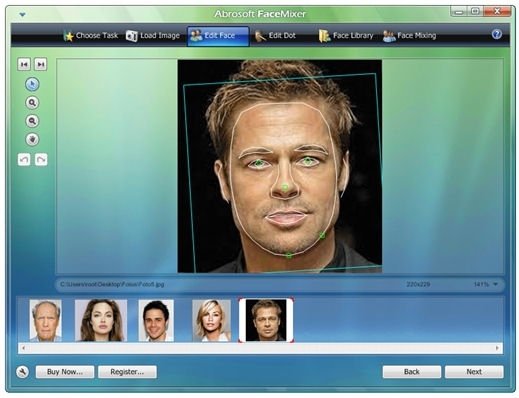Switch to the Choose Task step

[x=91, y=36]
